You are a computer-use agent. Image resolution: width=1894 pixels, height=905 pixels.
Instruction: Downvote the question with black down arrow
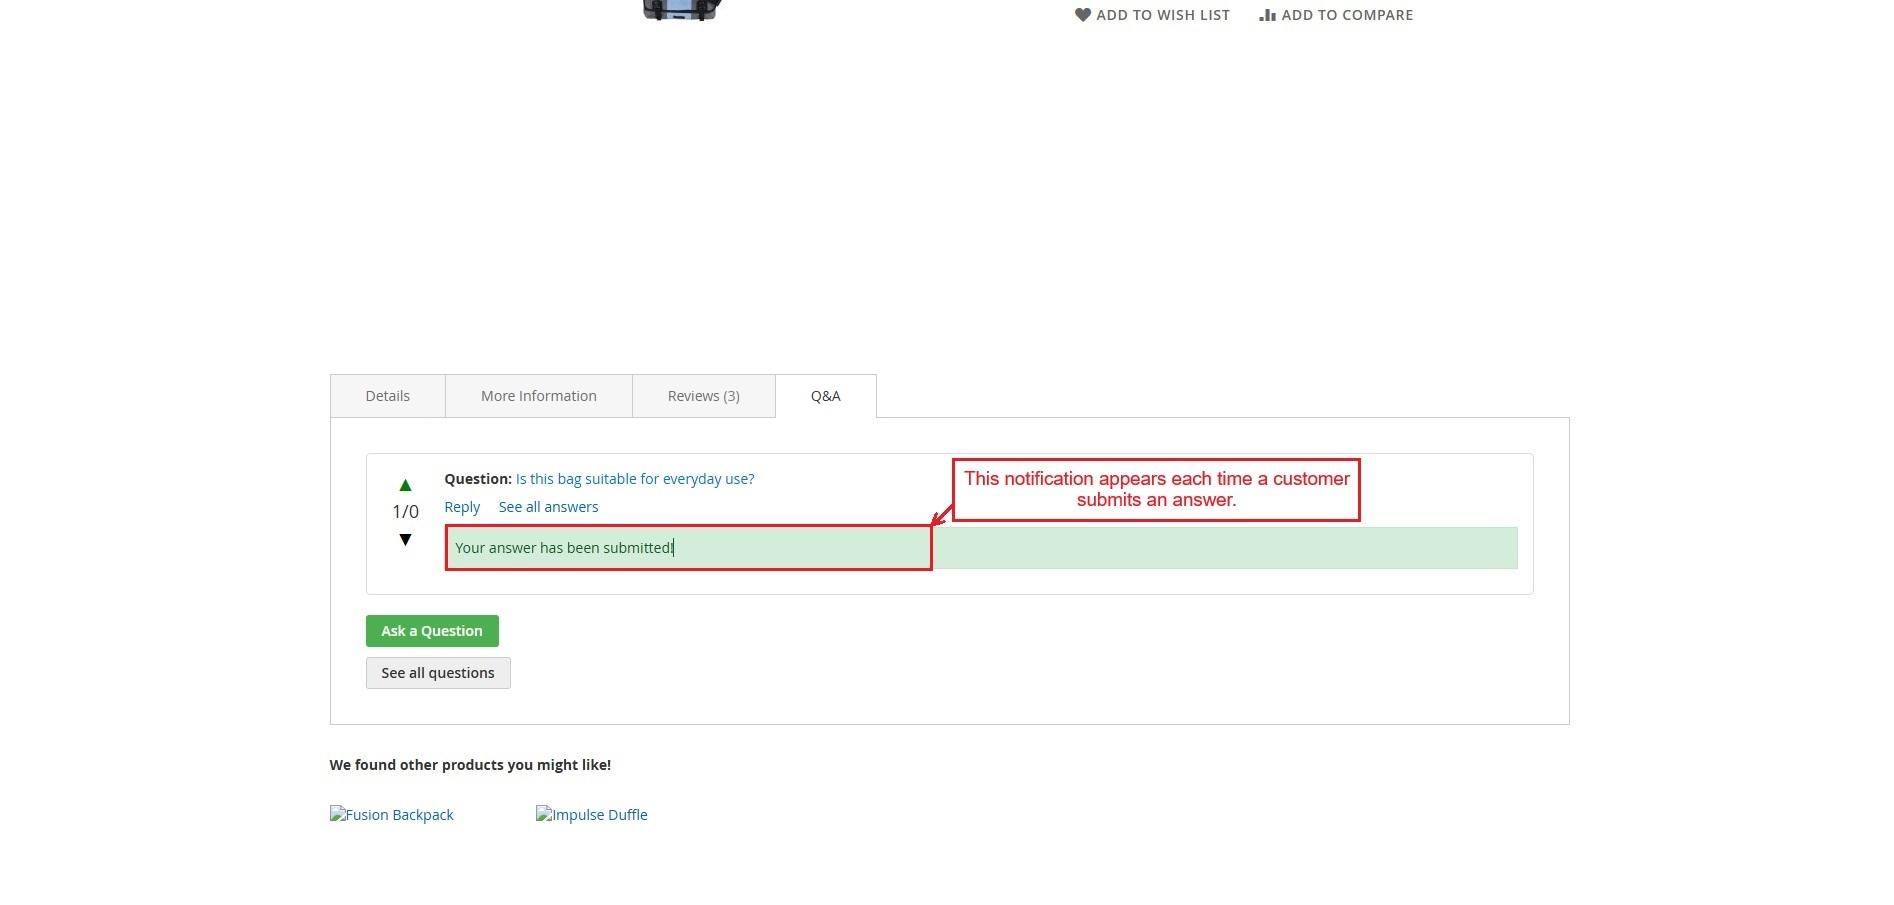405,540
